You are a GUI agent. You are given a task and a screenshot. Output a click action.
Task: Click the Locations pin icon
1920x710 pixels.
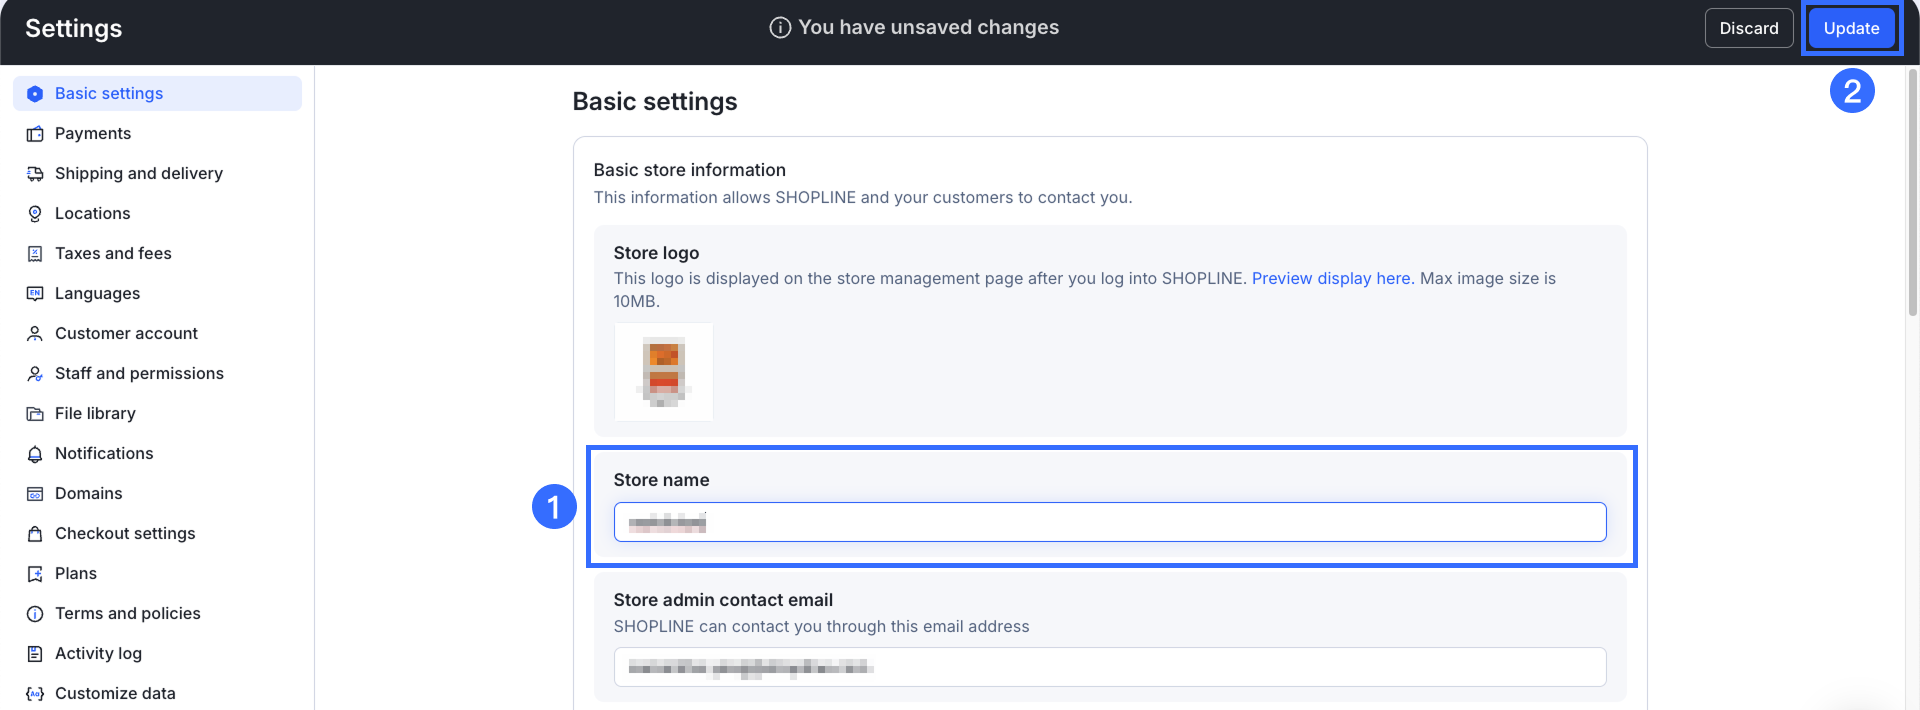(35, 214)
